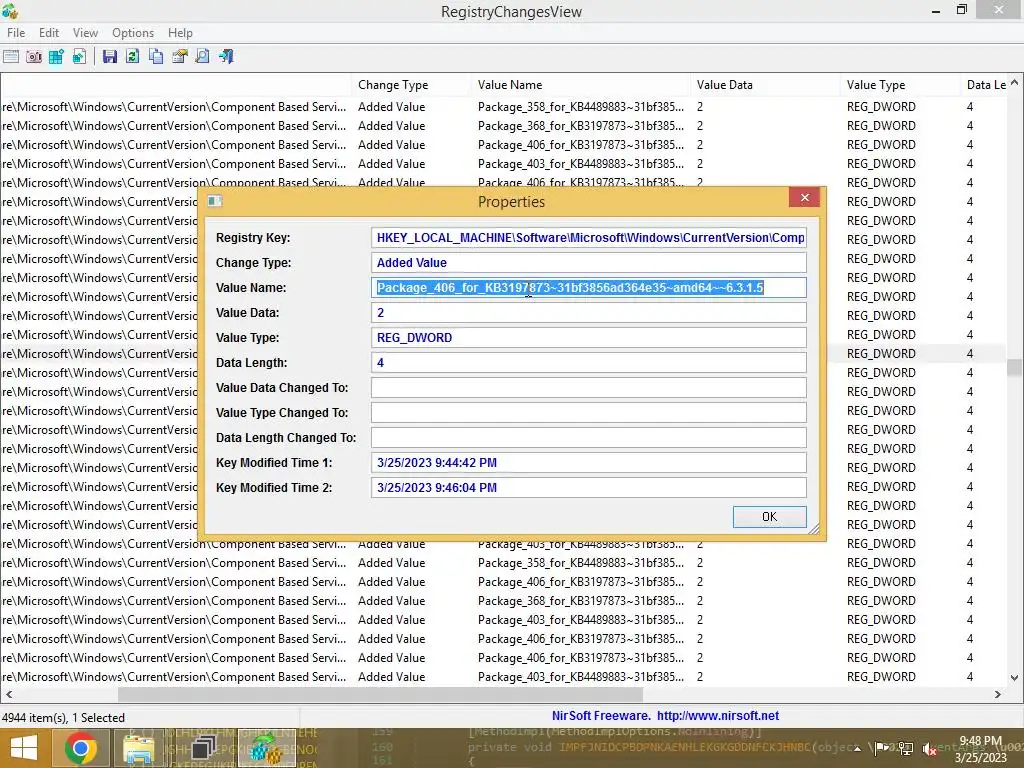Click the network tray icon
The height and width of the screenshot is (768, 1024).
click(906, 748)
